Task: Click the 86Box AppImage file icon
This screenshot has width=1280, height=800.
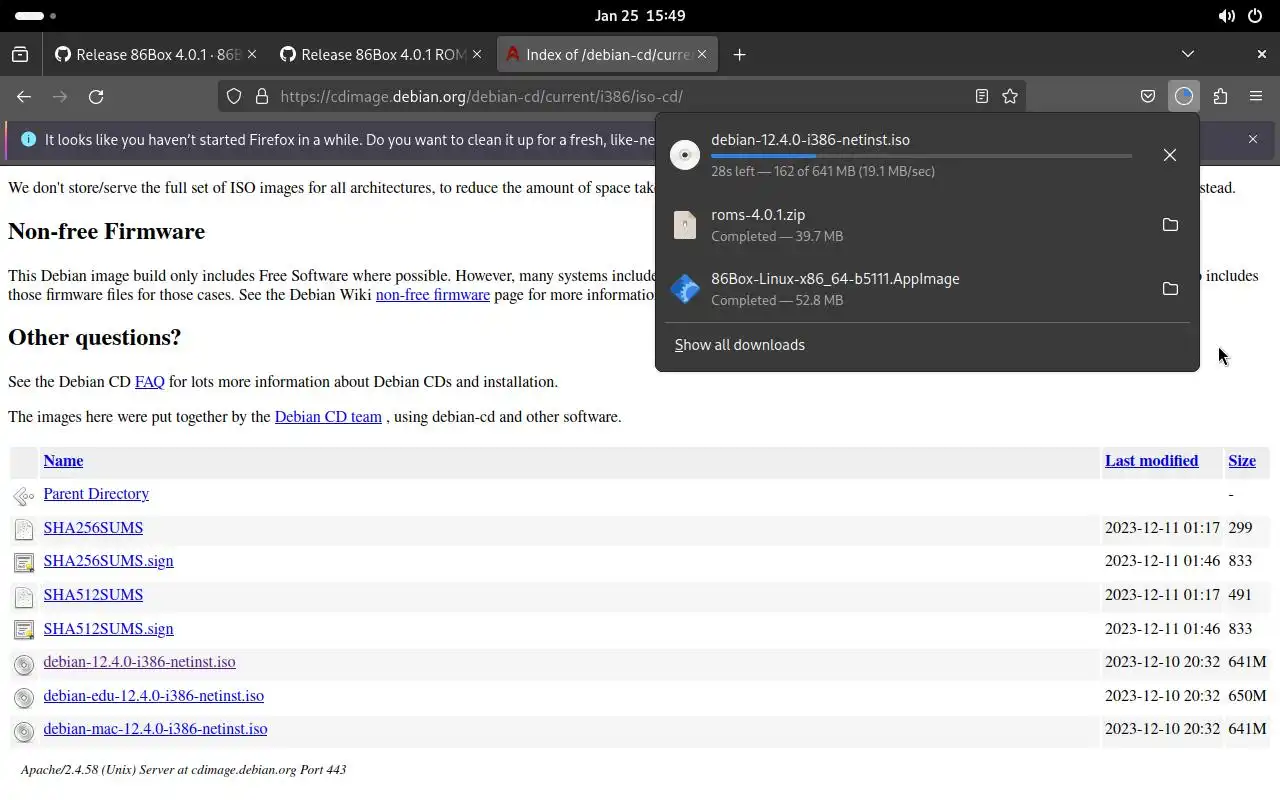Action: pos(685,289)
